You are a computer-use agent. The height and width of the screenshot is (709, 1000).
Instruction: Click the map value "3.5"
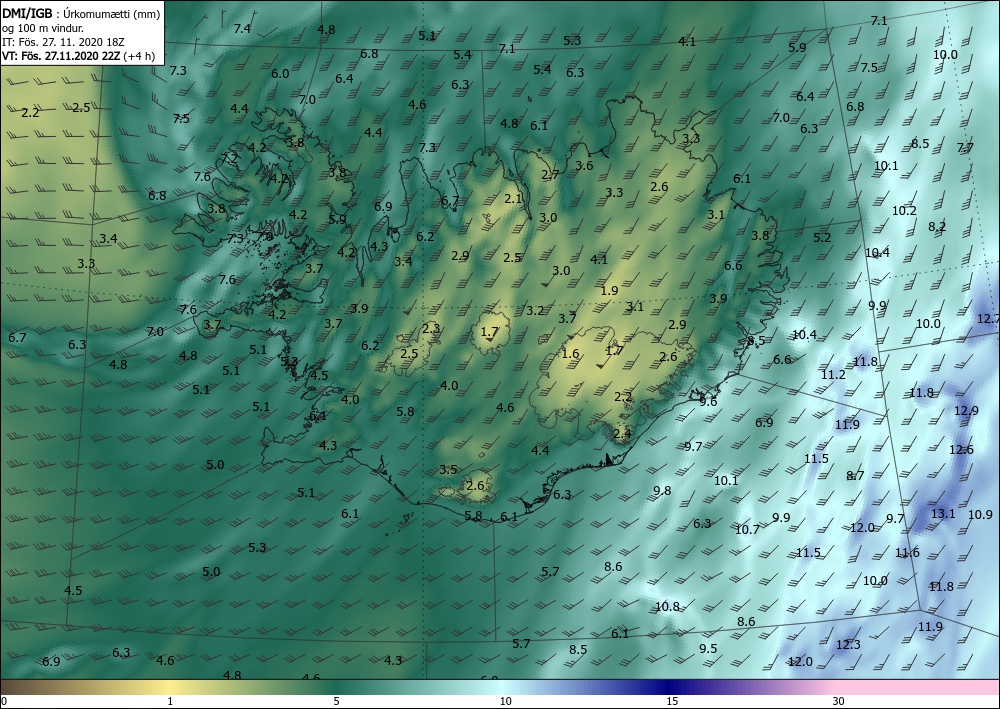pyautogui.click(x=448, y=469)
